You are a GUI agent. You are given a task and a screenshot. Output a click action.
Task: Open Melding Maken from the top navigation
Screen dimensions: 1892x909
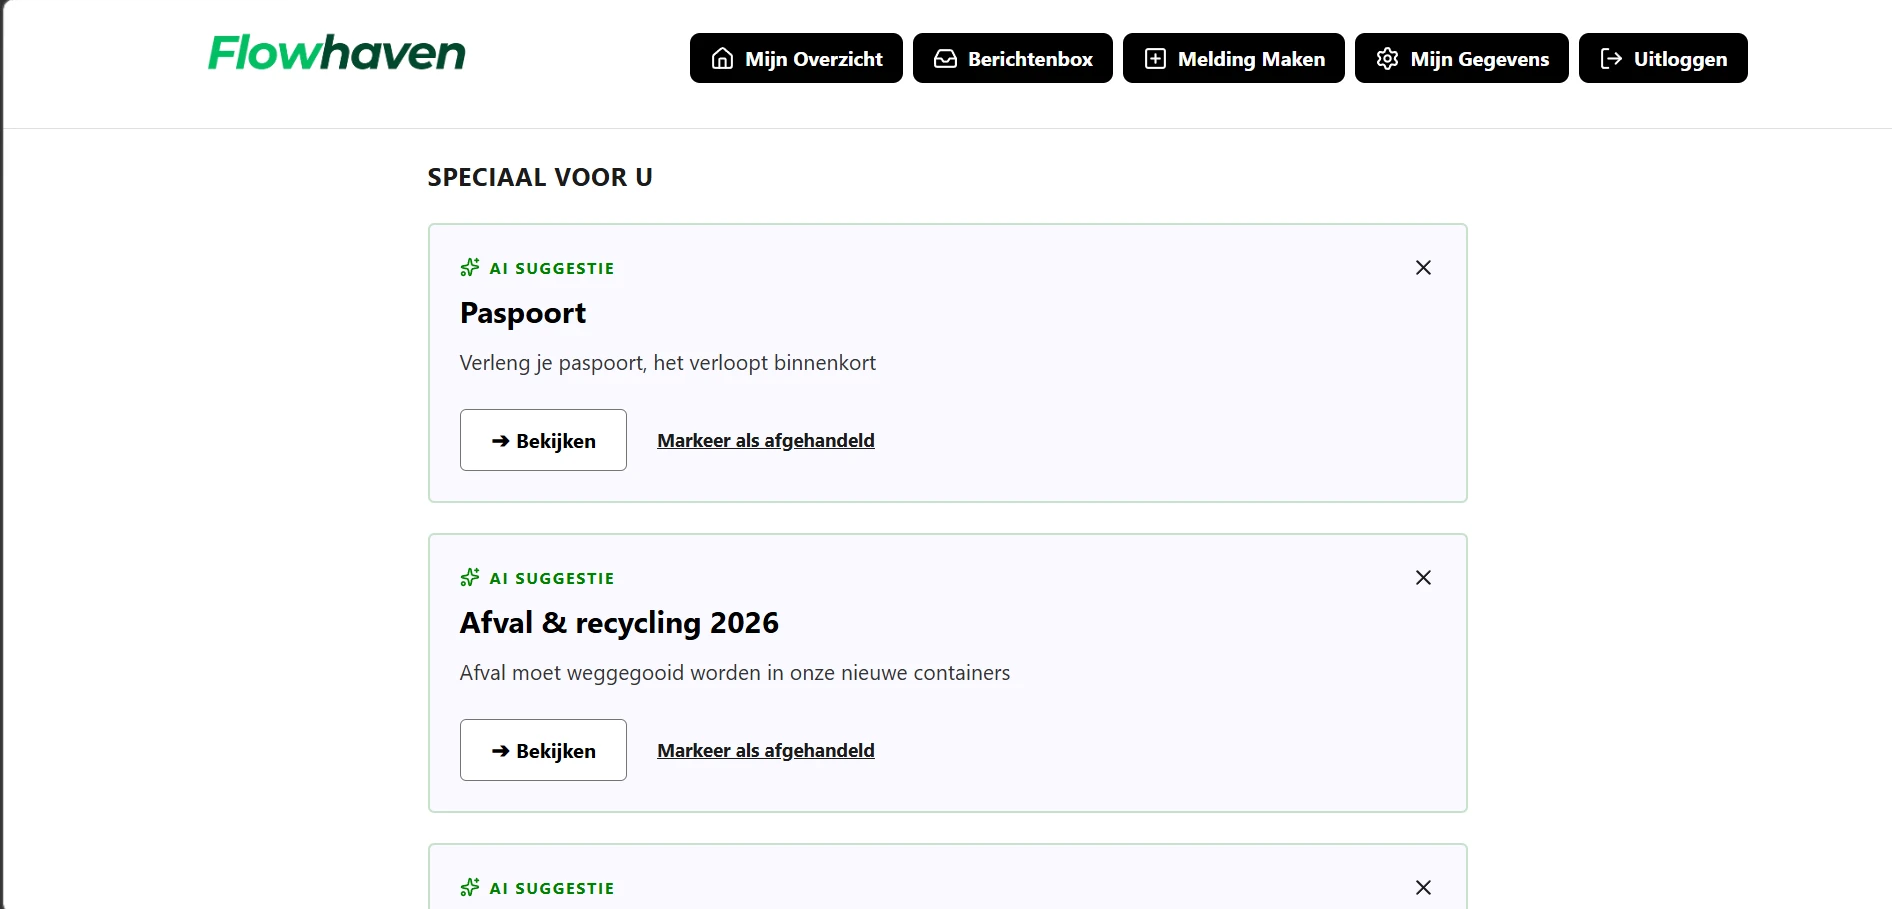coord(1233,58)
